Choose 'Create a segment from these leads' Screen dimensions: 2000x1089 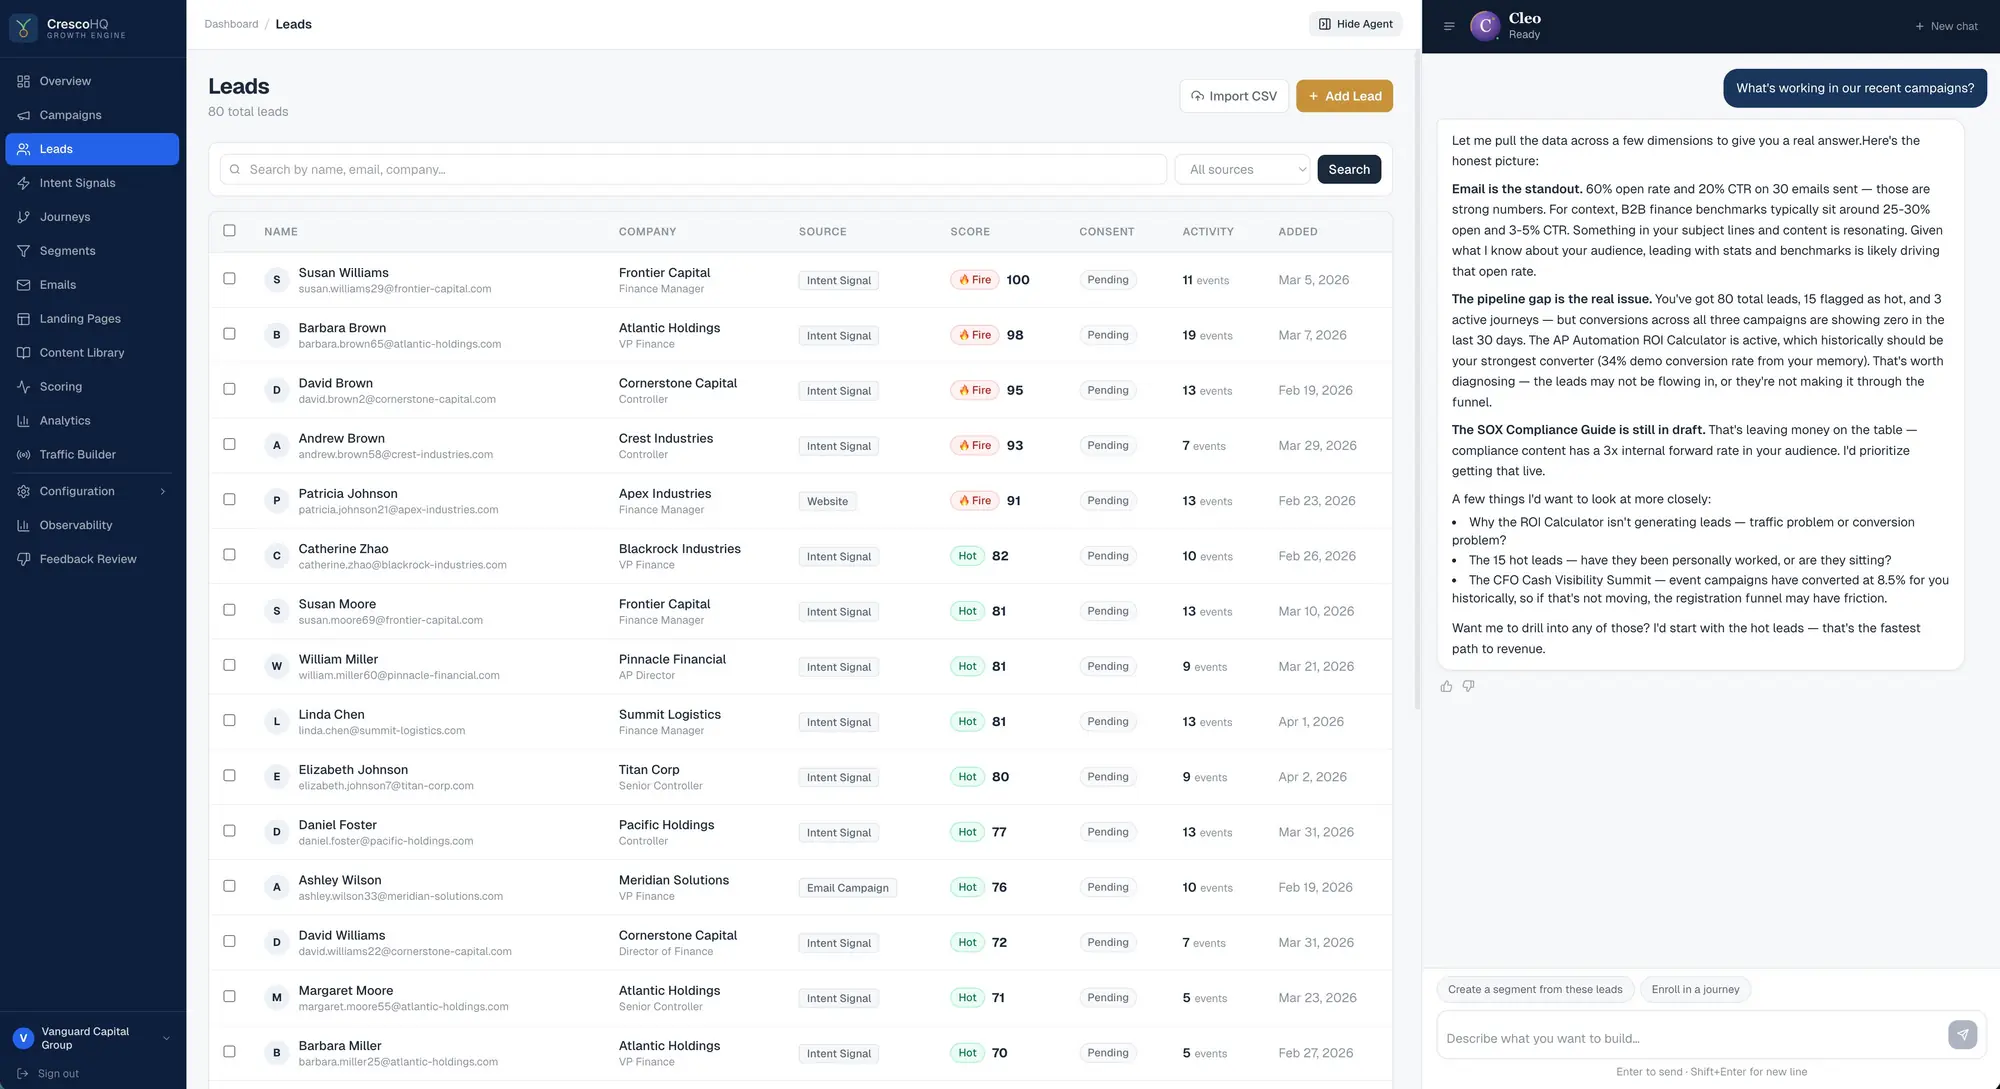[1535, 990]
